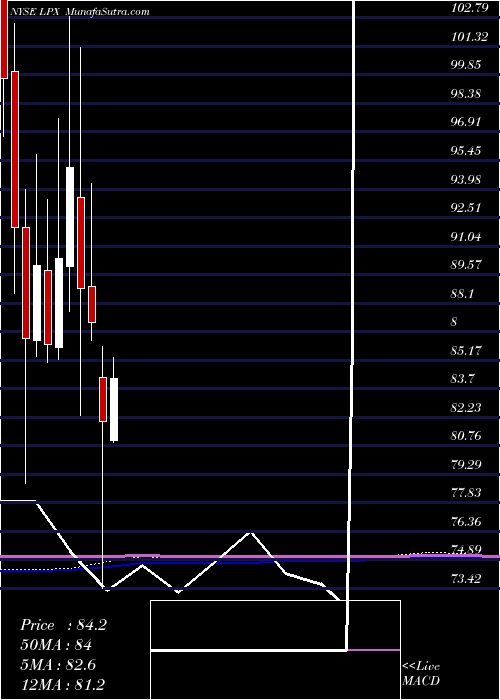
Task: Click the last white candlestick near 82
Action: tap(114, 410)
